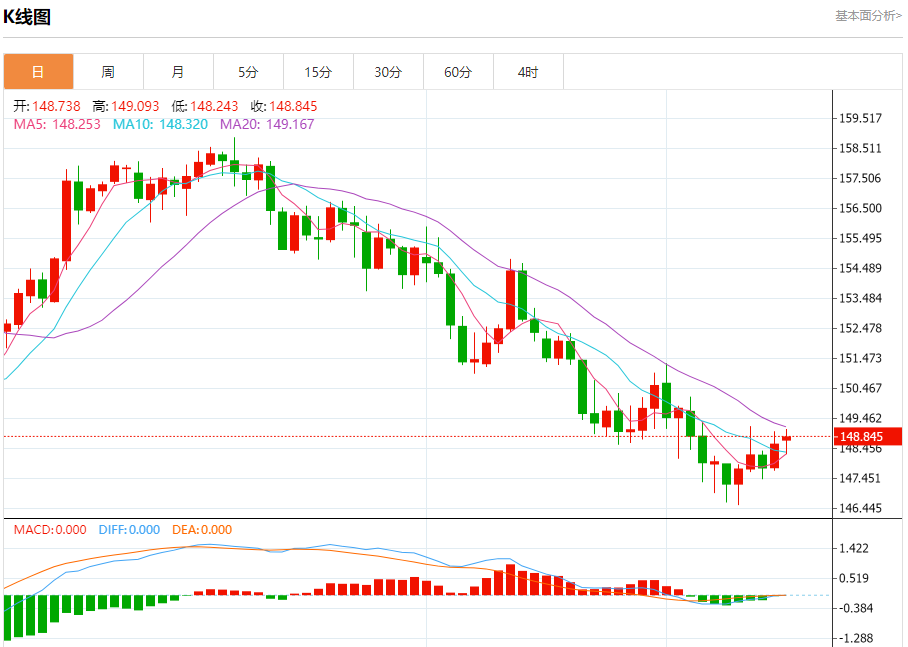
Task: Click the 147.451 price axis label
Action: point(861,478)
